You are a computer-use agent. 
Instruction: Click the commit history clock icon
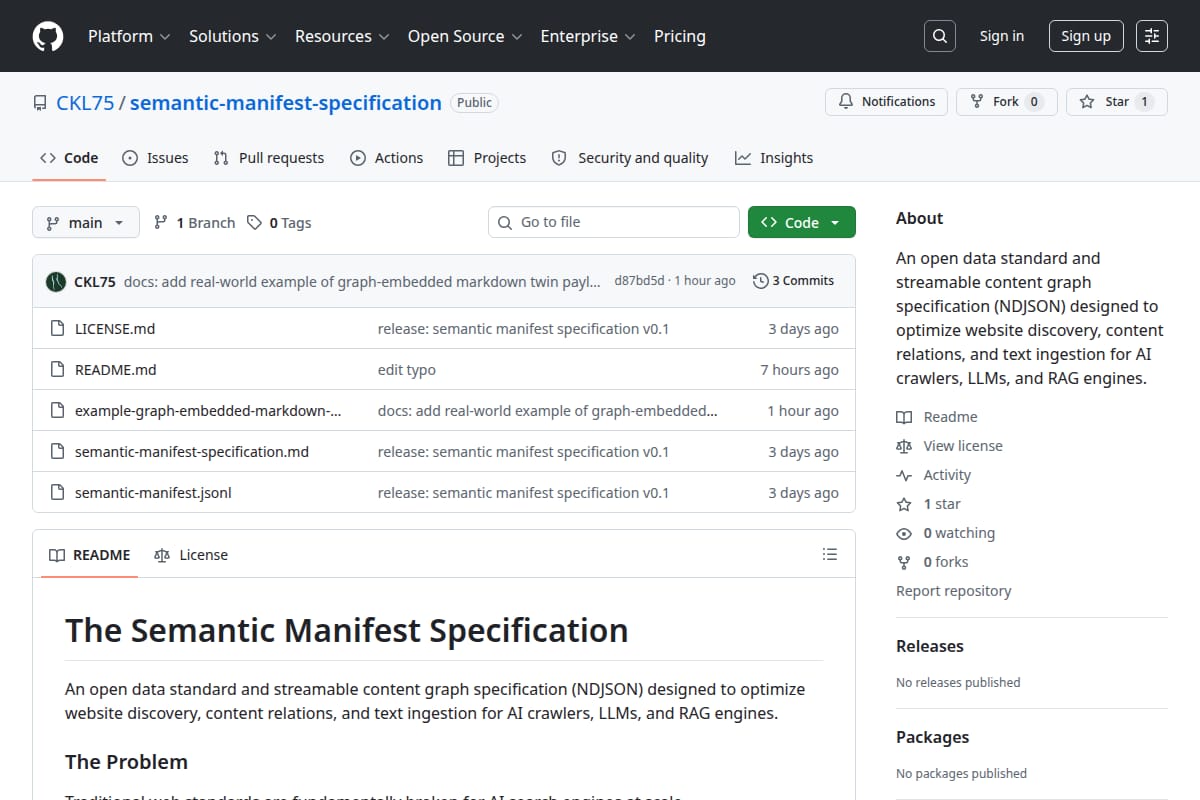tap(760, 281)
